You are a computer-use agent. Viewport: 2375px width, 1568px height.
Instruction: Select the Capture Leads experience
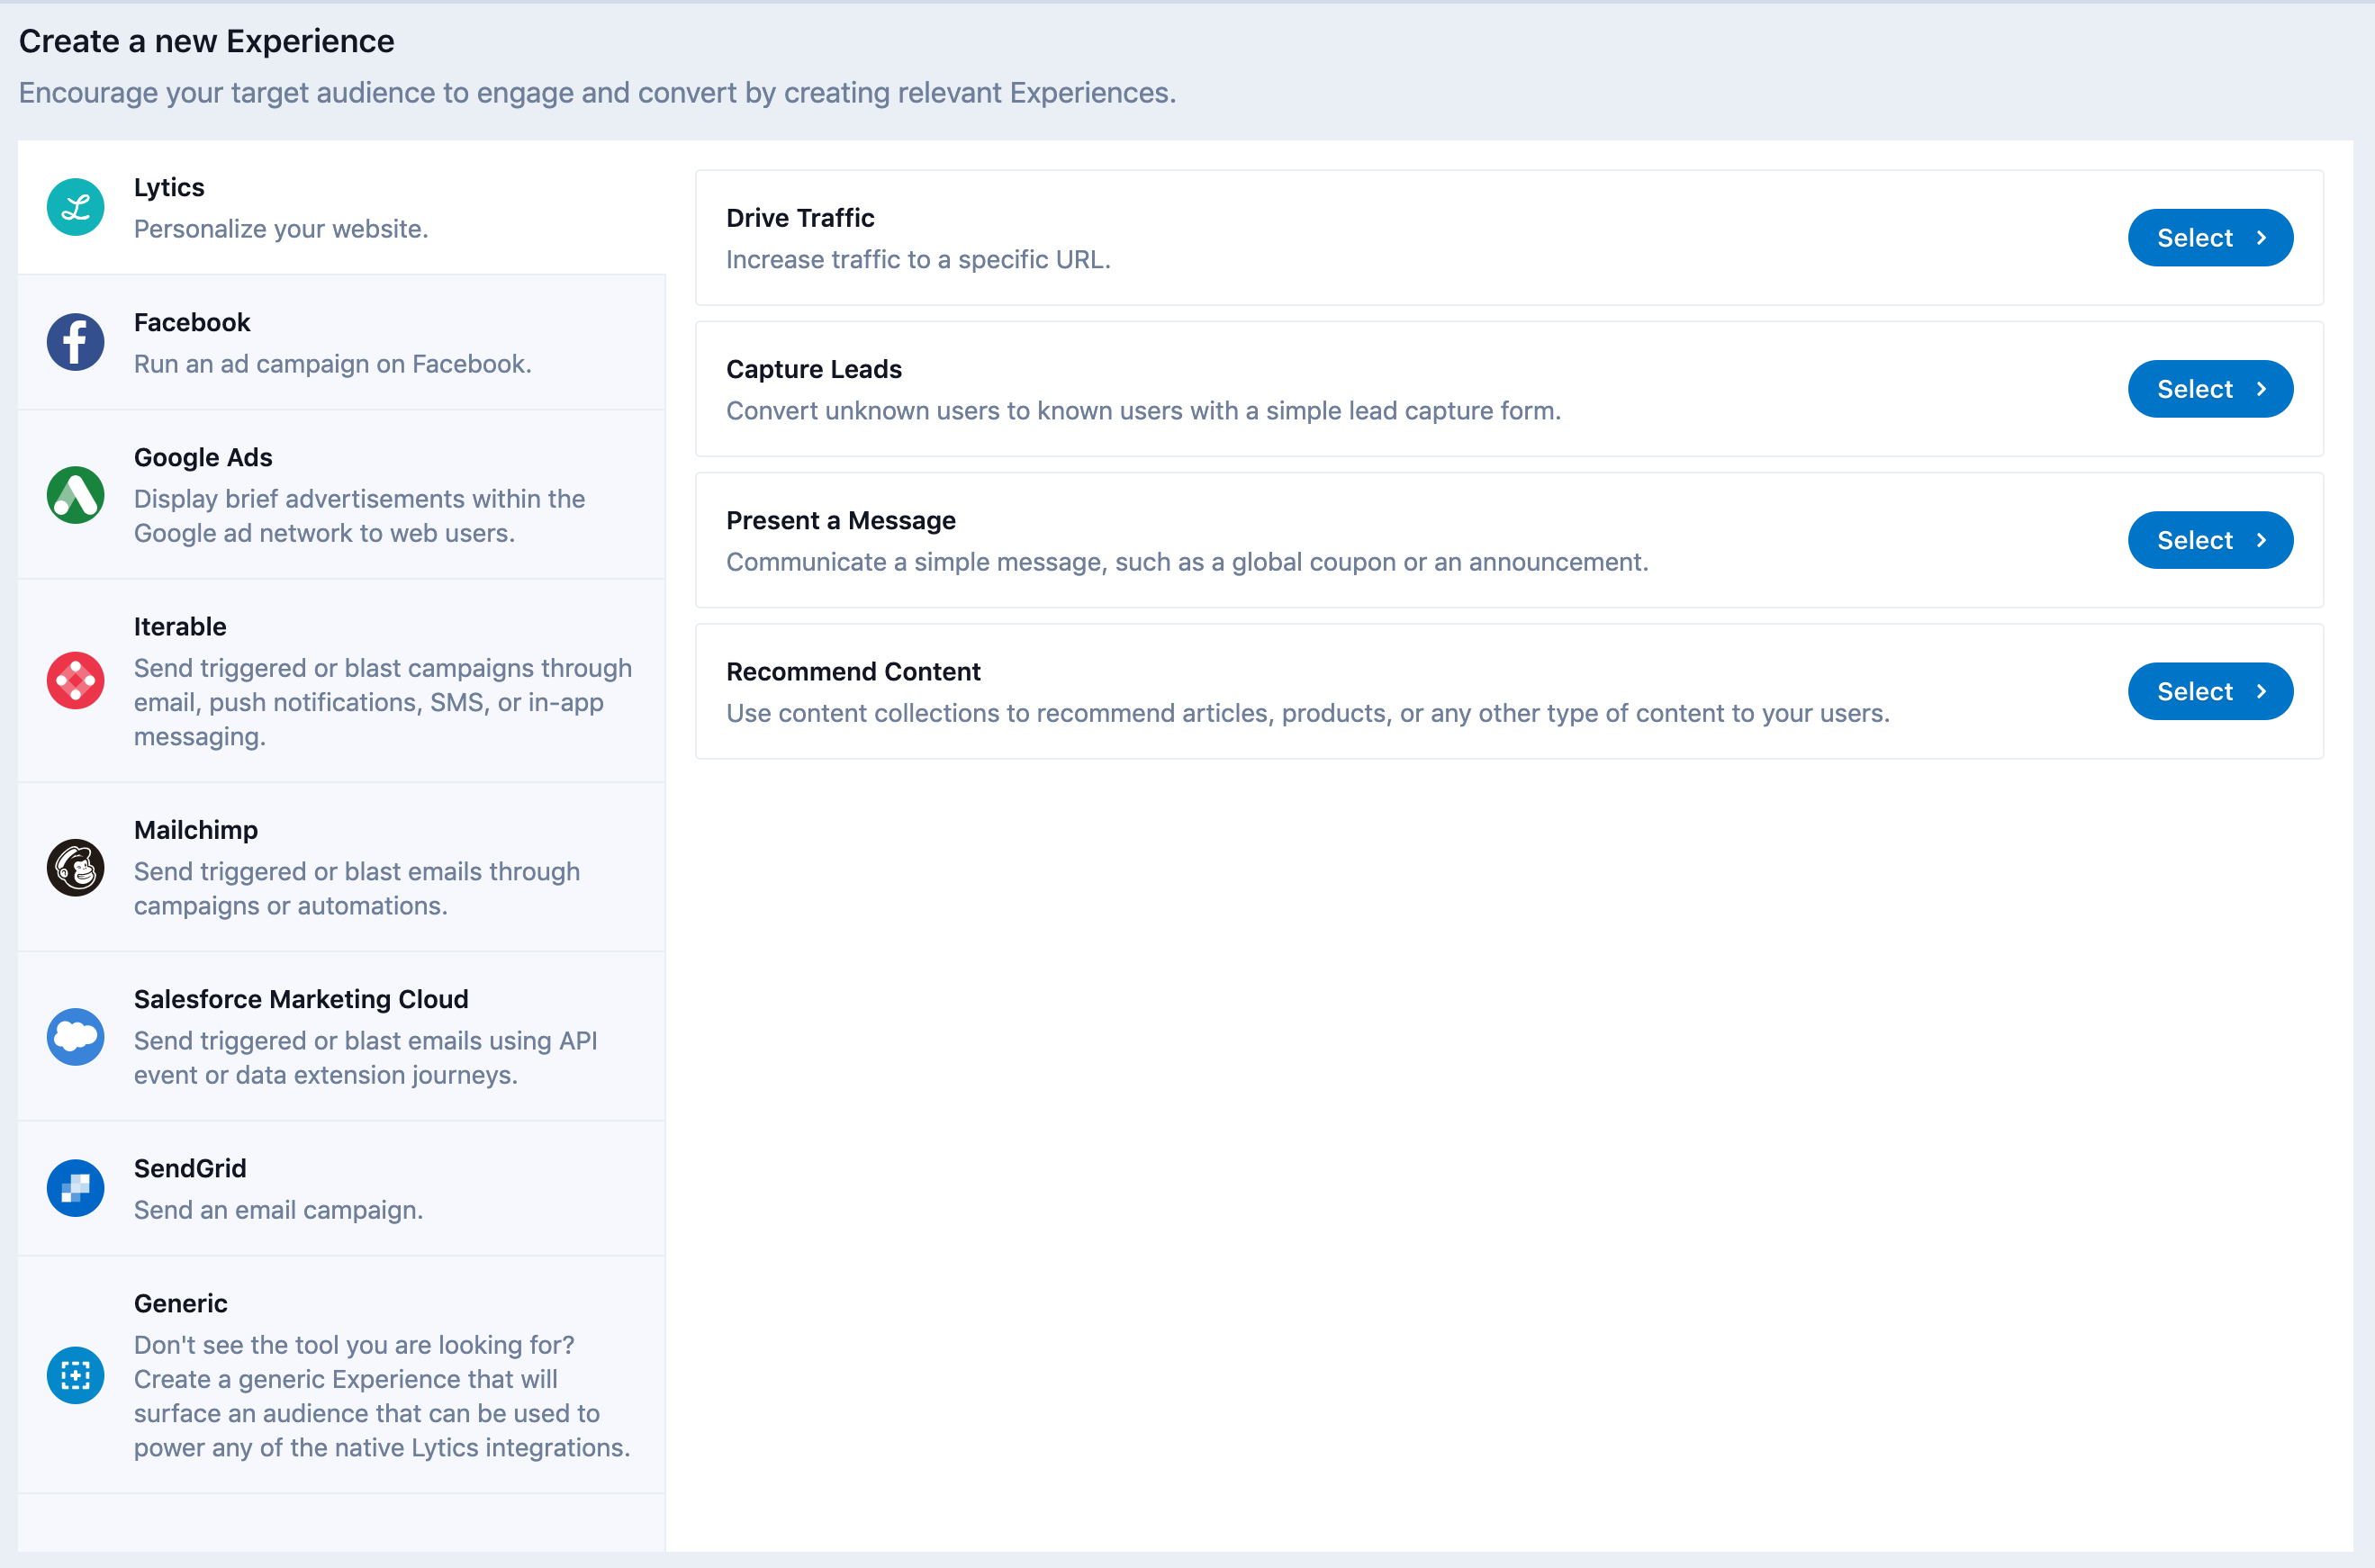click(2209, 389)
